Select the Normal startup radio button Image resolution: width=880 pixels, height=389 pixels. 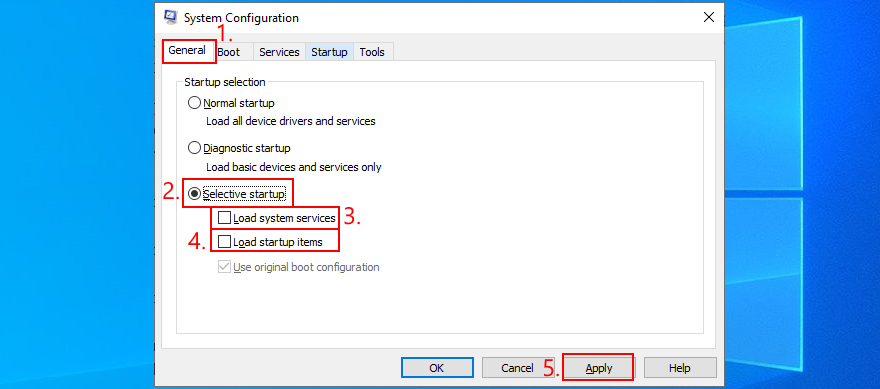[194, 103]
